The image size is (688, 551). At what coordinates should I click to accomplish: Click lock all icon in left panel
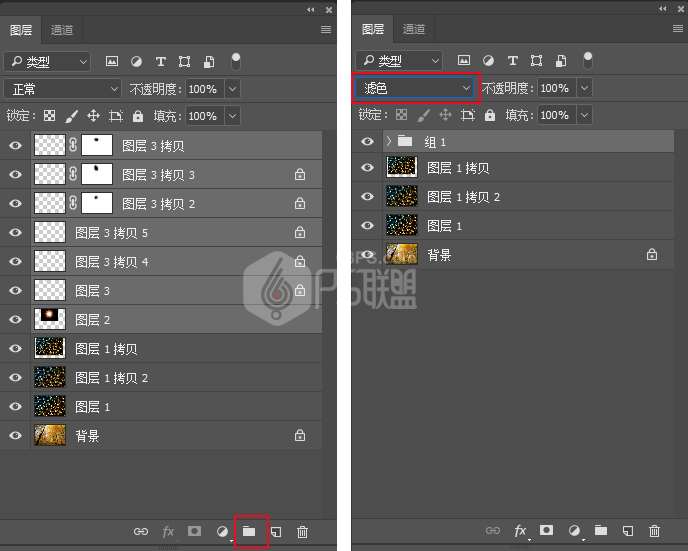[138, 116]
